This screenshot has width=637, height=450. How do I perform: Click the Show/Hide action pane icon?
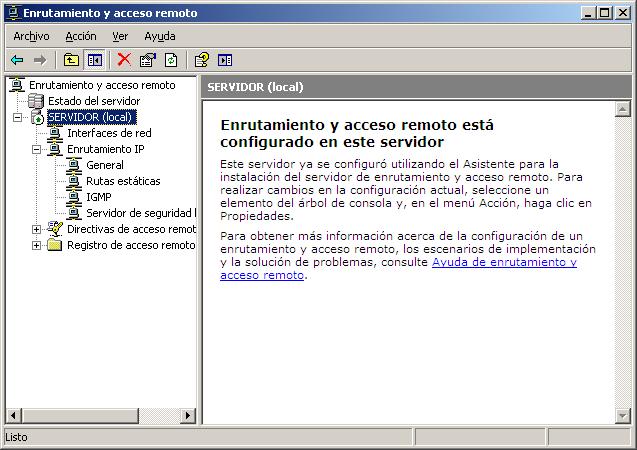click(x=225, y=60)
